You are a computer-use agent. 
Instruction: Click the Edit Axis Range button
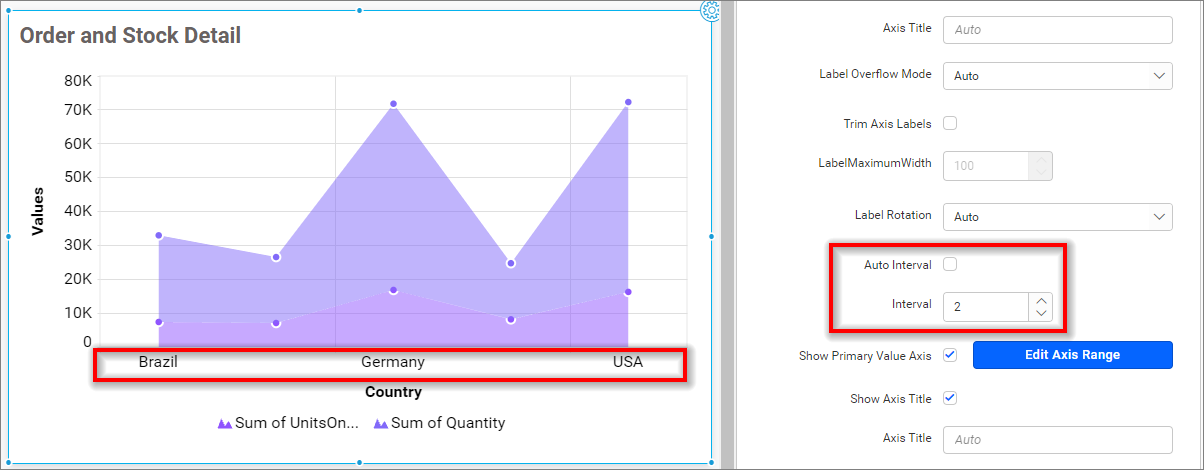(1072, 355)
